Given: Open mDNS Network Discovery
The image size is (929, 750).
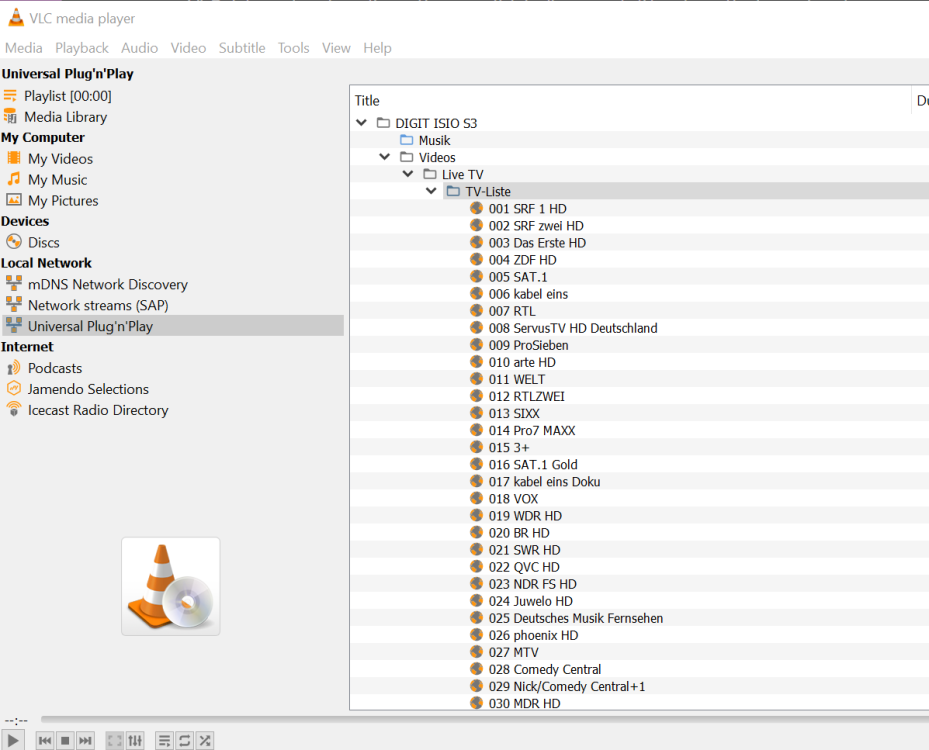Looking at the screenshot, I should point(107,284).
